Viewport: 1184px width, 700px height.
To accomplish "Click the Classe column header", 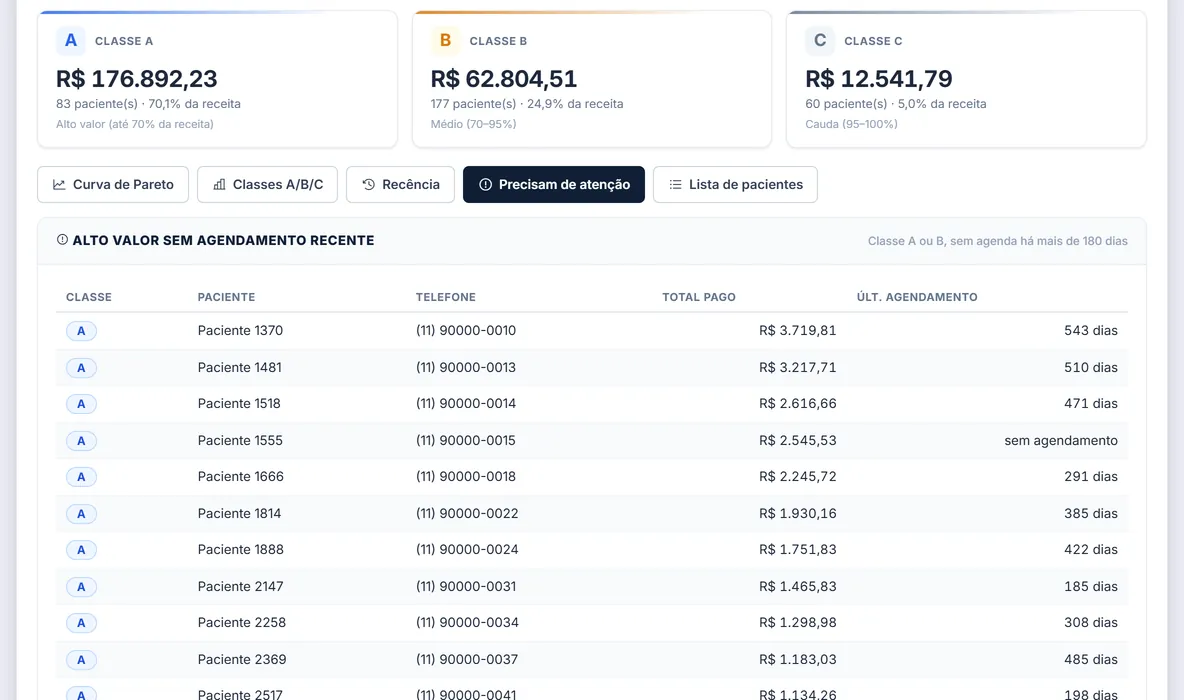I will coord(89,298).
